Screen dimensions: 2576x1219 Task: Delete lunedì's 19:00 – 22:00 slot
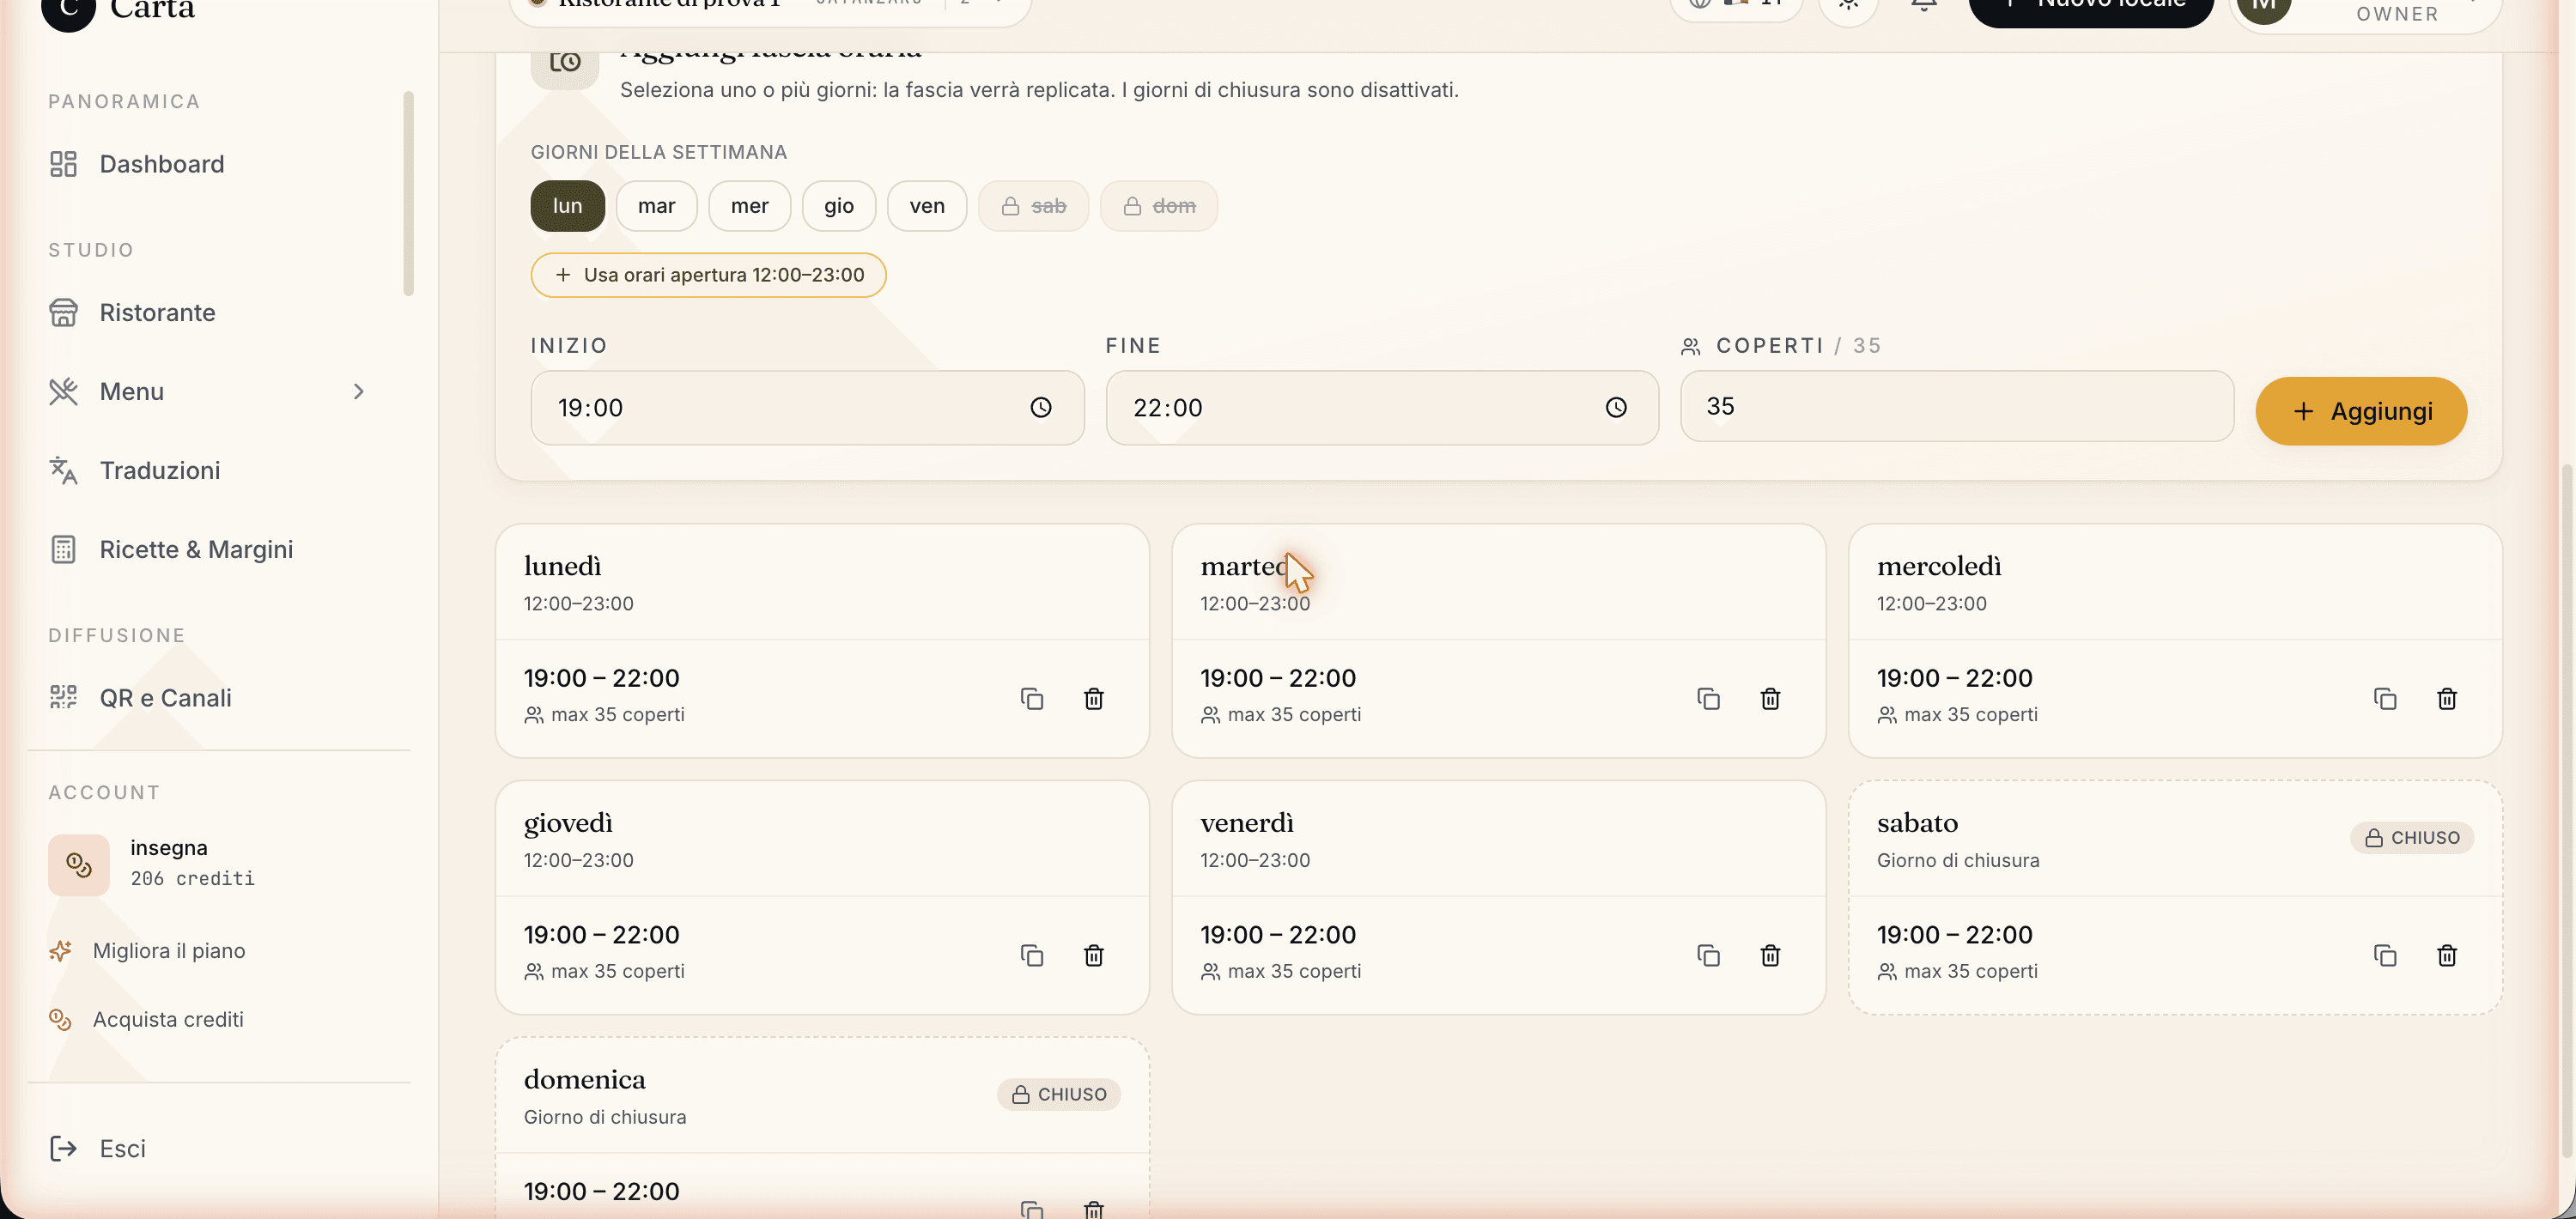(1094, 699)
